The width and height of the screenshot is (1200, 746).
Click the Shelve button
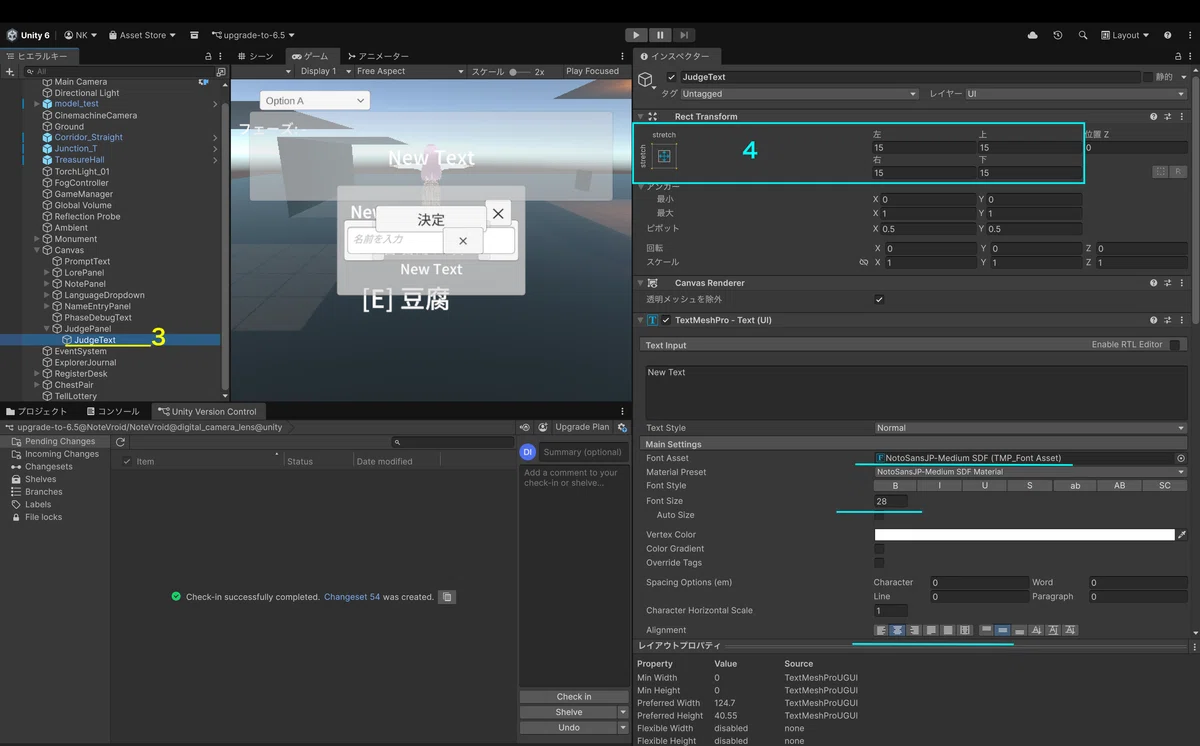coord(568,713)
